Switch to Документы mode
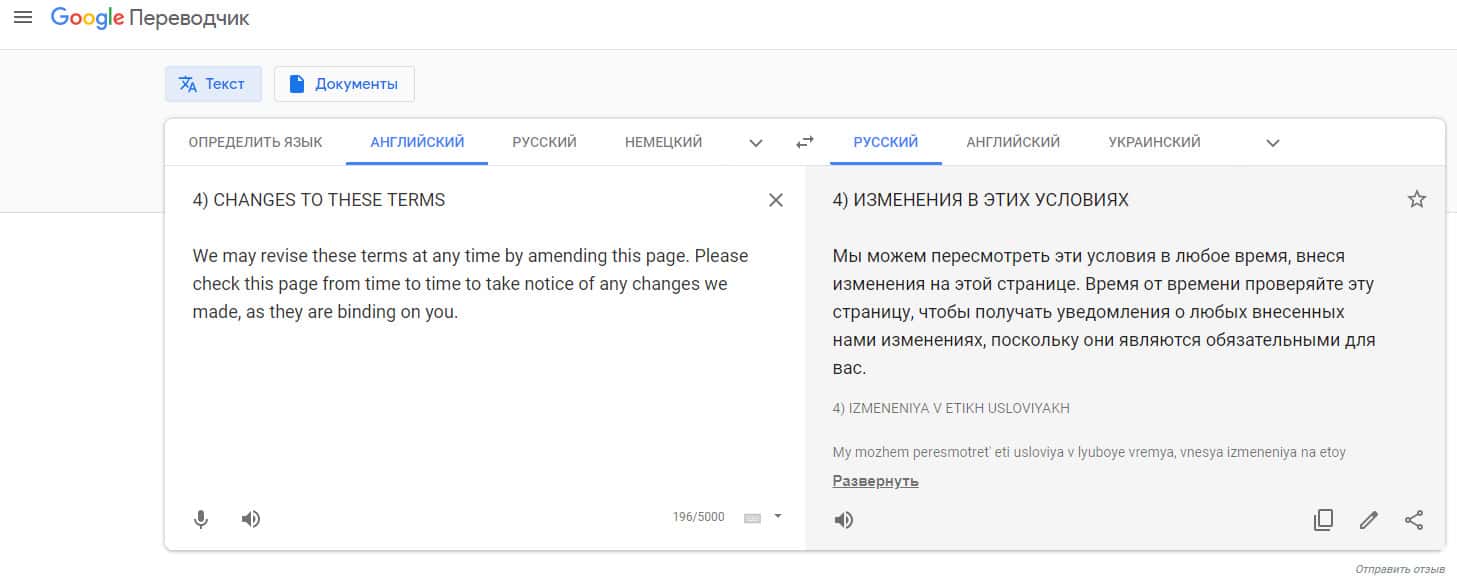The height and width of the screenshot is (585, 1457). [344, 84]
